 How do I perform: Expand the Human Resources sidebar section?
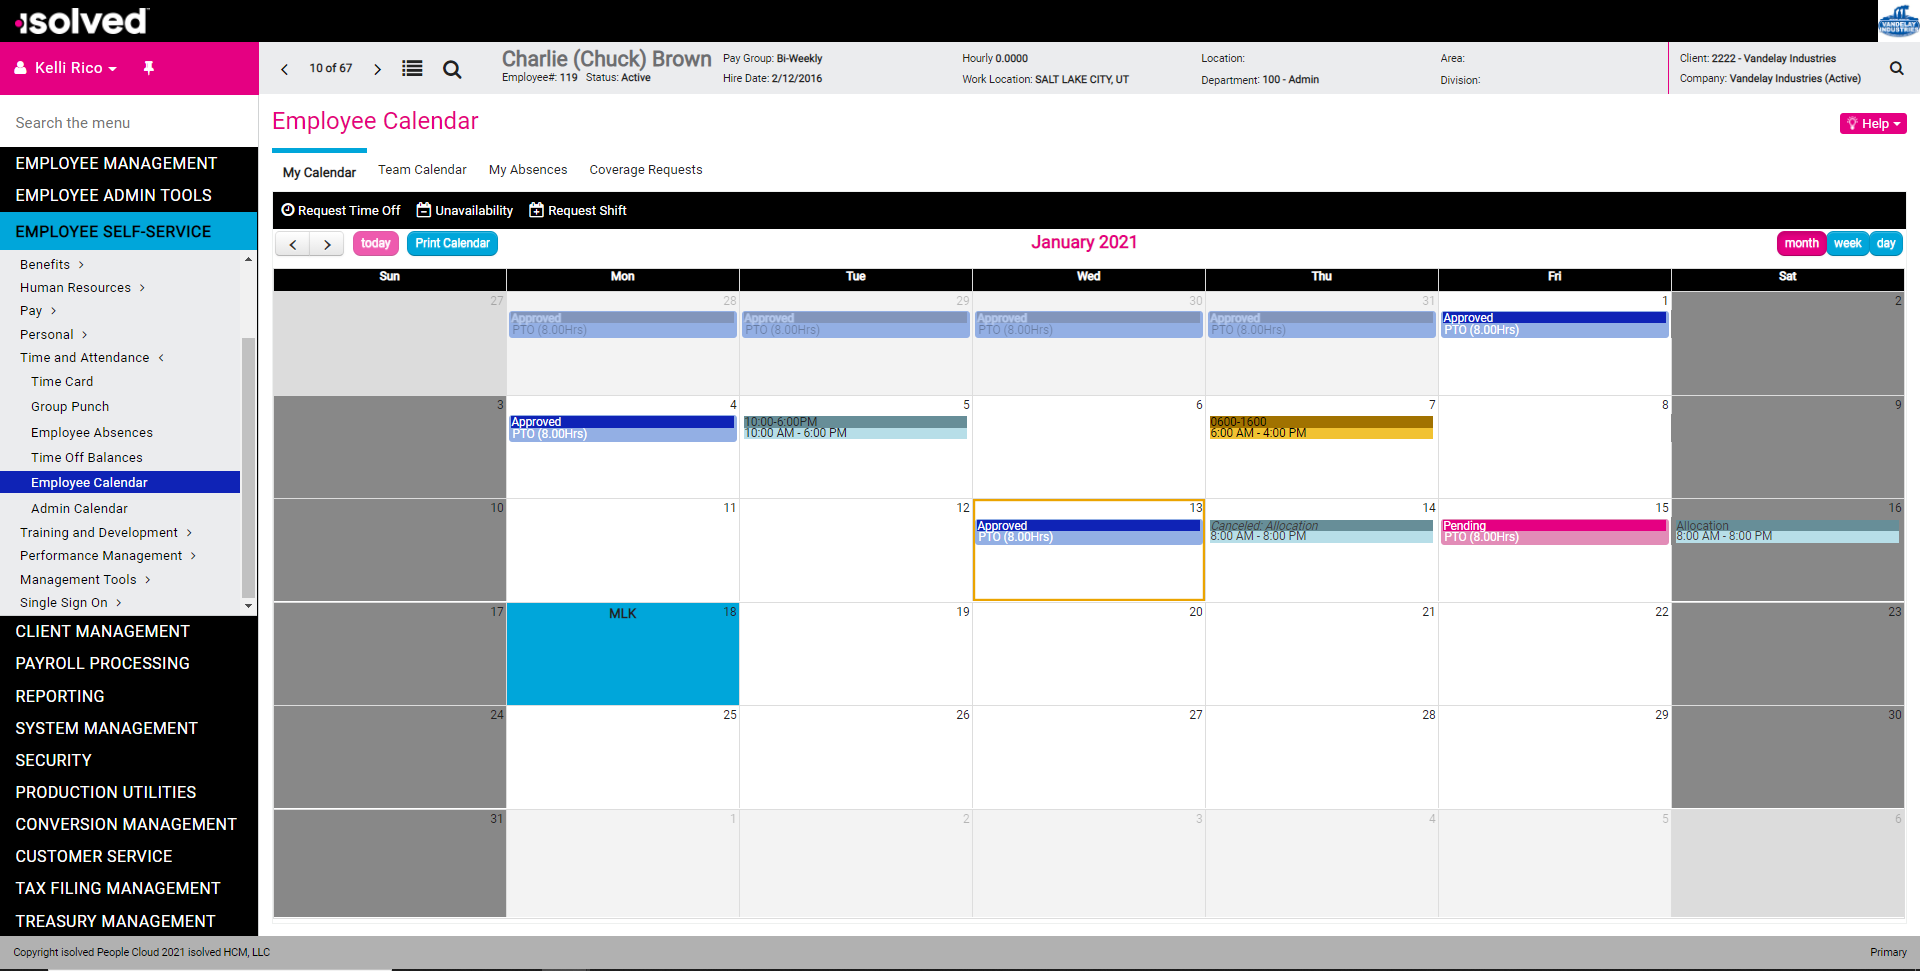click(76, 287)
